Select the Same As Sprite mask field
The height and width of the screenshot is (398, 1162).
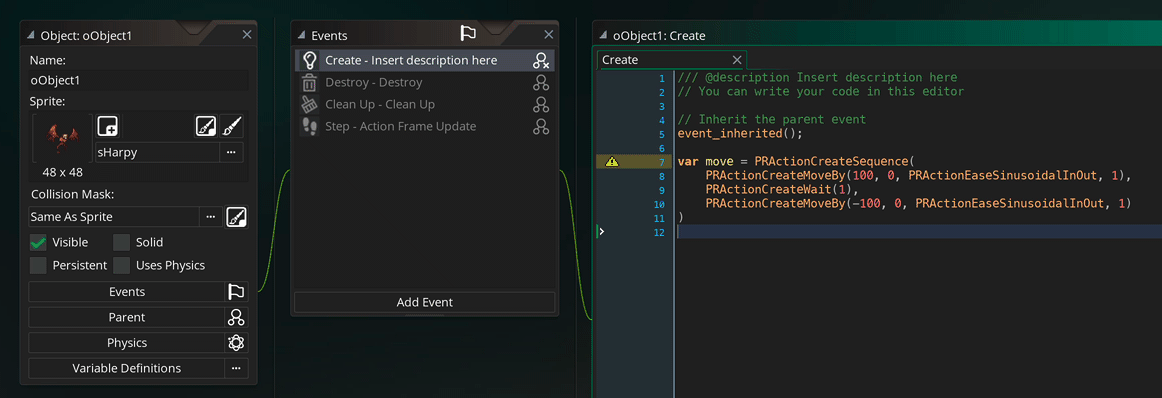click(114, 217)
